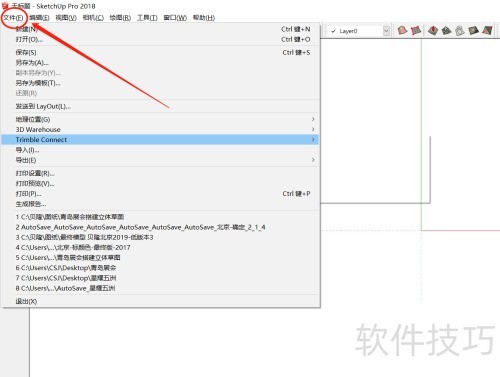Select the Smoove sandbox tool
This screenshot has height=377, width=500.
(433, 31)
